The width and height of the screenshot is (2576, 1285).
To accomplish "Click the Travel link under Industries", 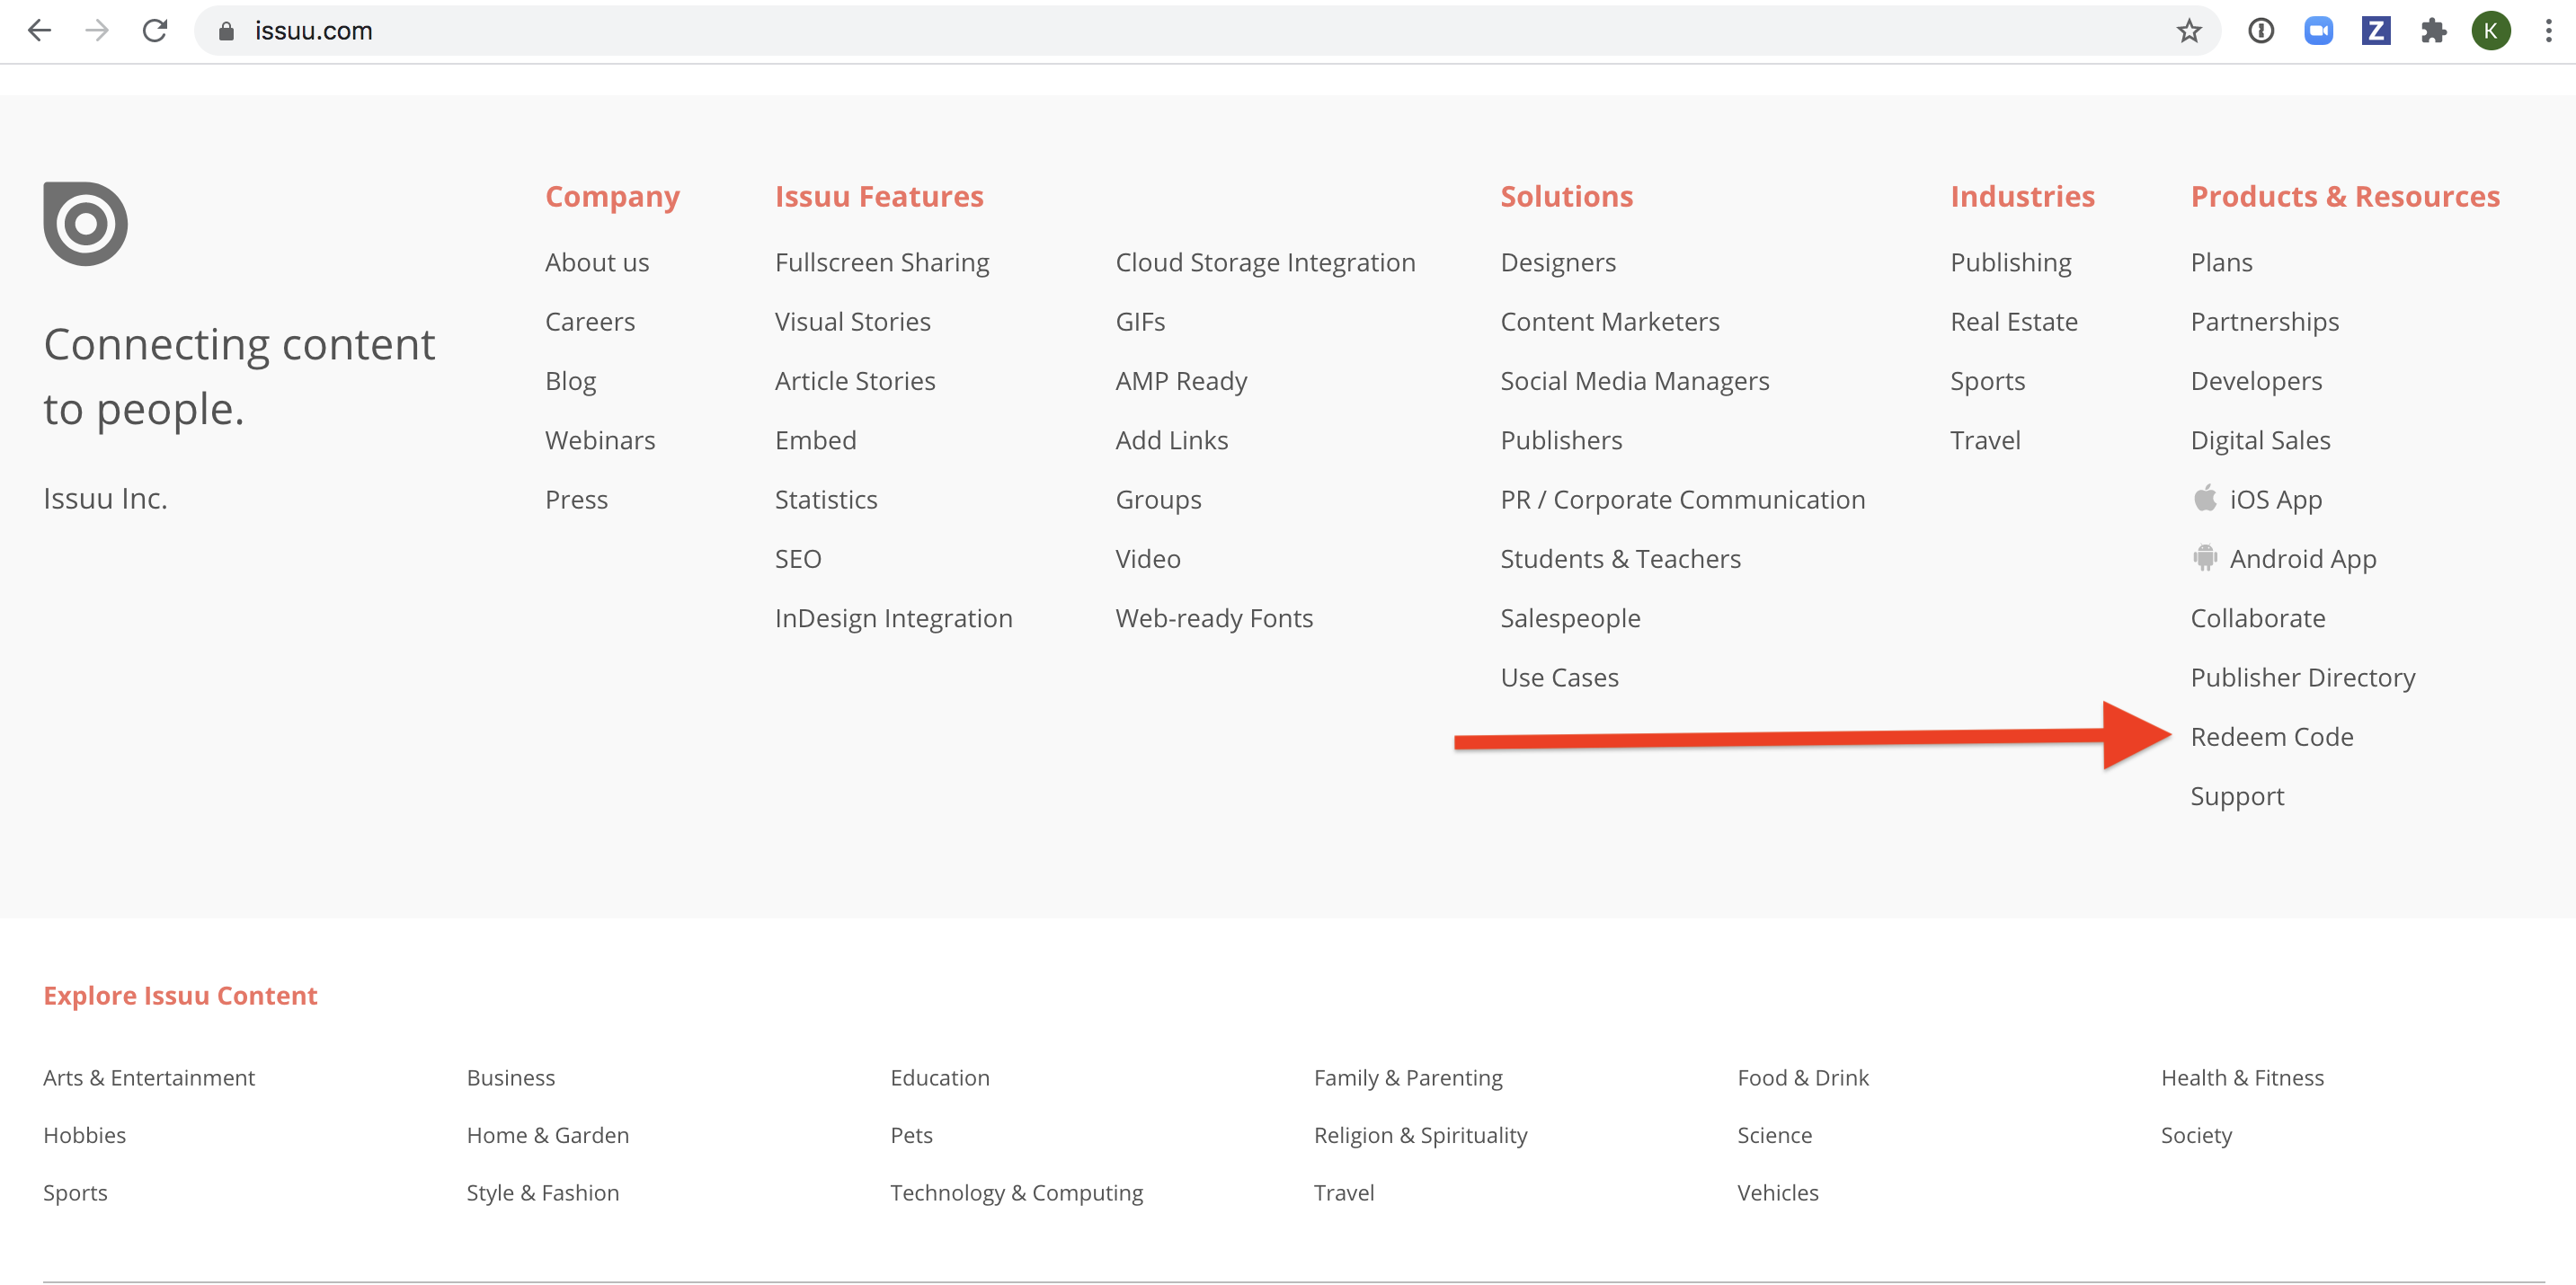I will click(x=1986, y=440).
